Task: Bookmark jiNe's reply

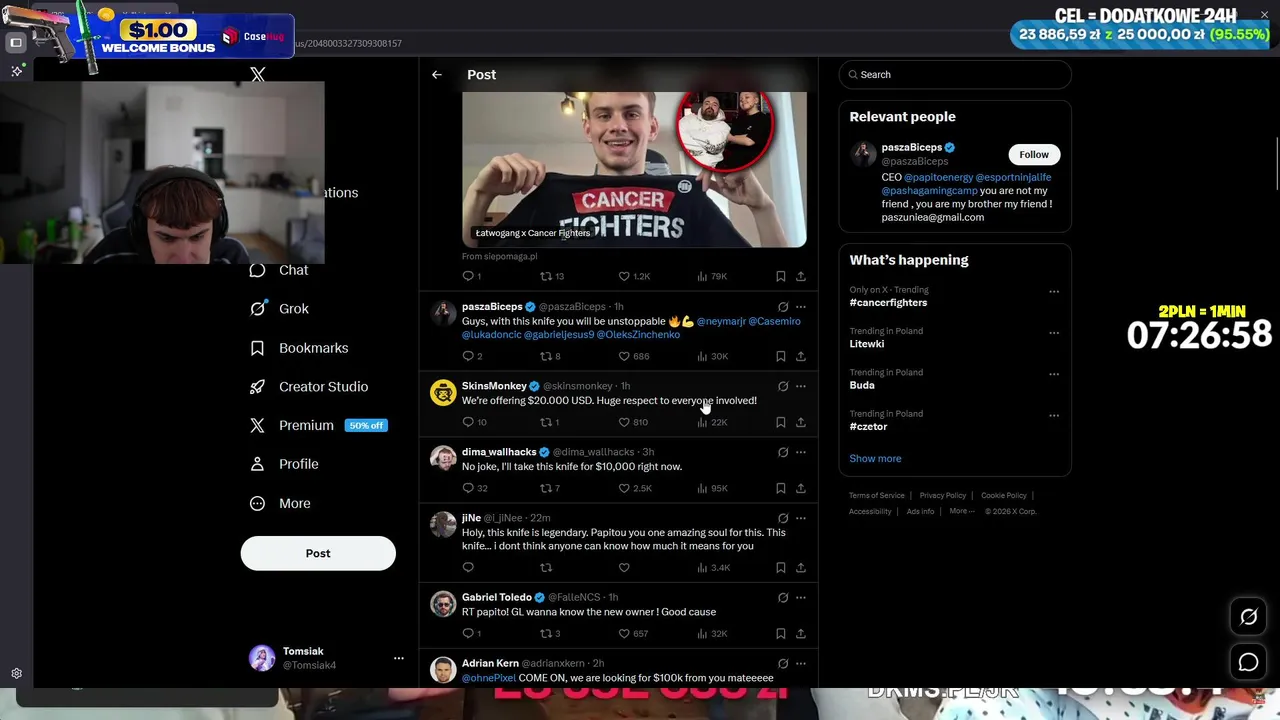Action: 781,568
